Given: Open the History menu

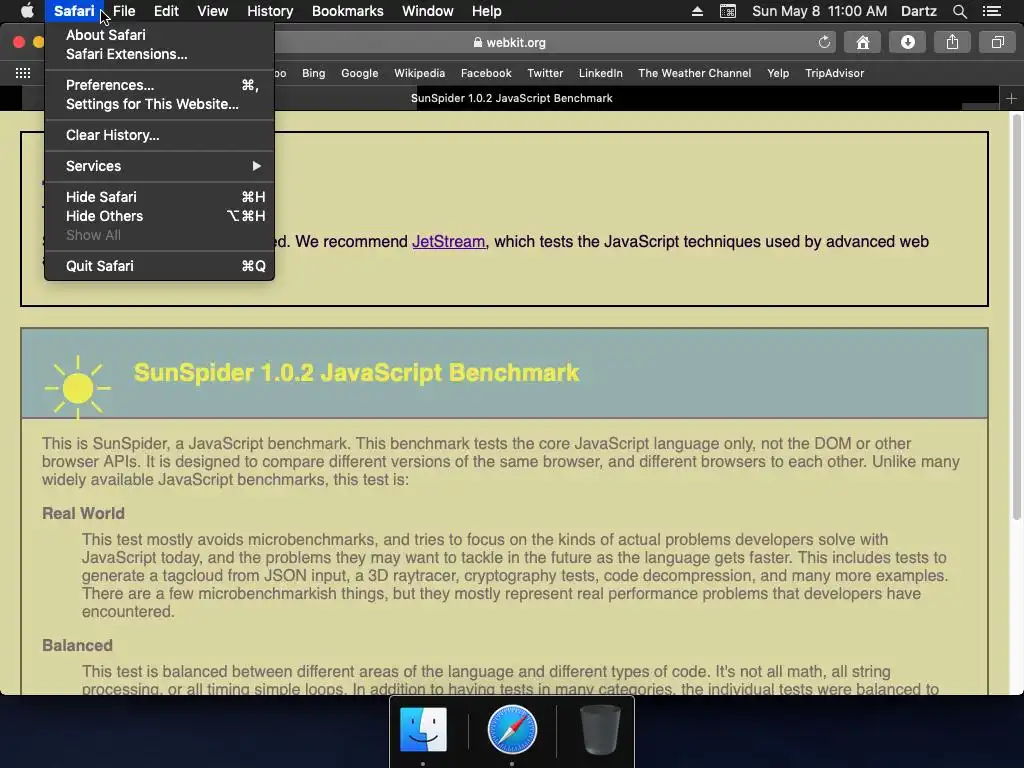Looking at the screenshot, I should click(270, 11).
